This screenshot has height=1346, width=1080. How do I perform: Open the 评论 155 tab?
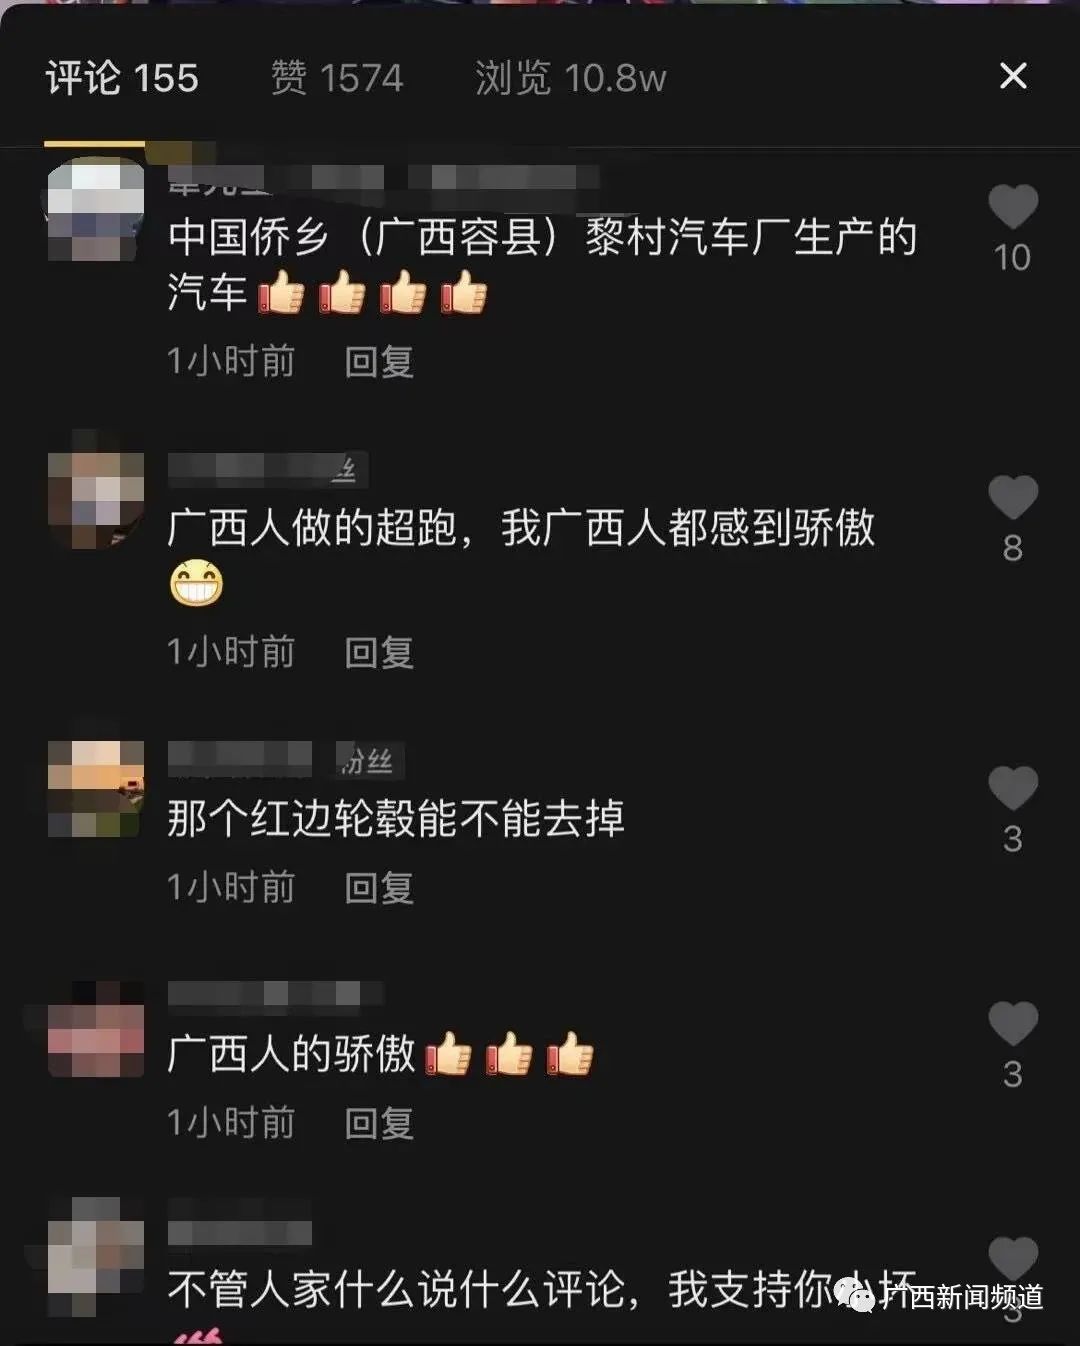pos(122,78)
